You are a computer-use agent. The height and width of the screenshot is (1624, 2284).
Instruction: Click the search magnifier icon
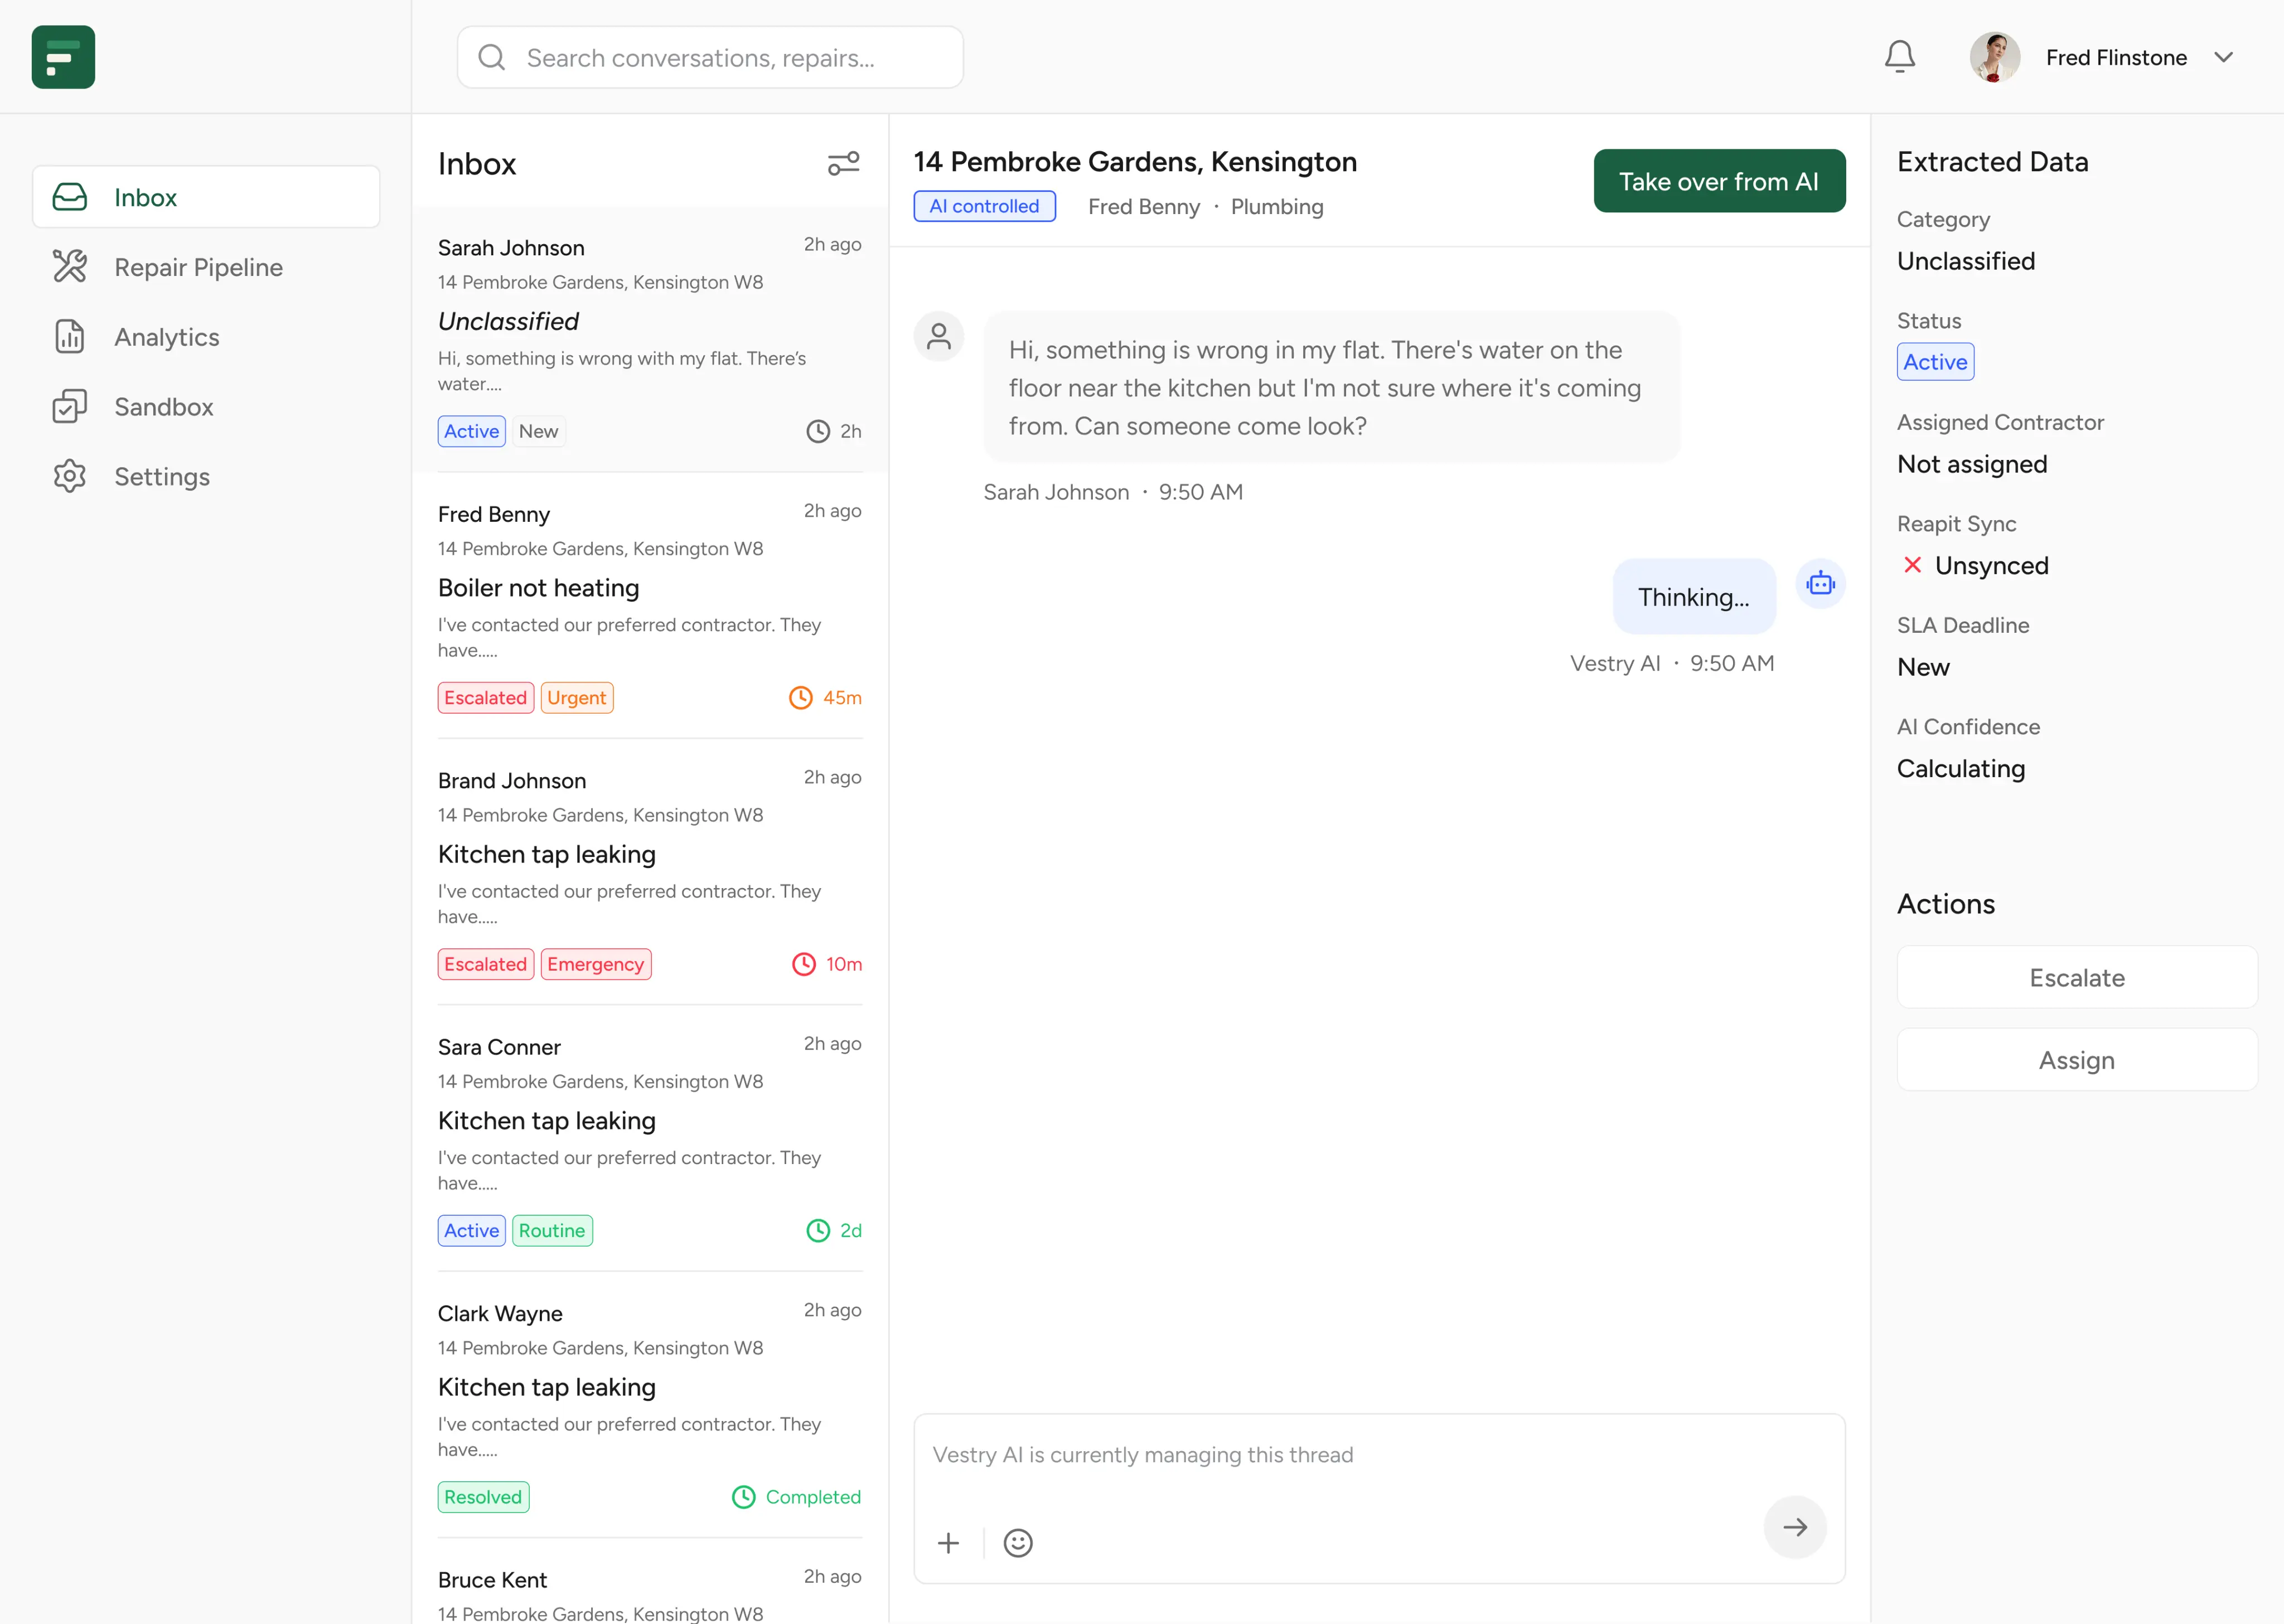[491, 57]
